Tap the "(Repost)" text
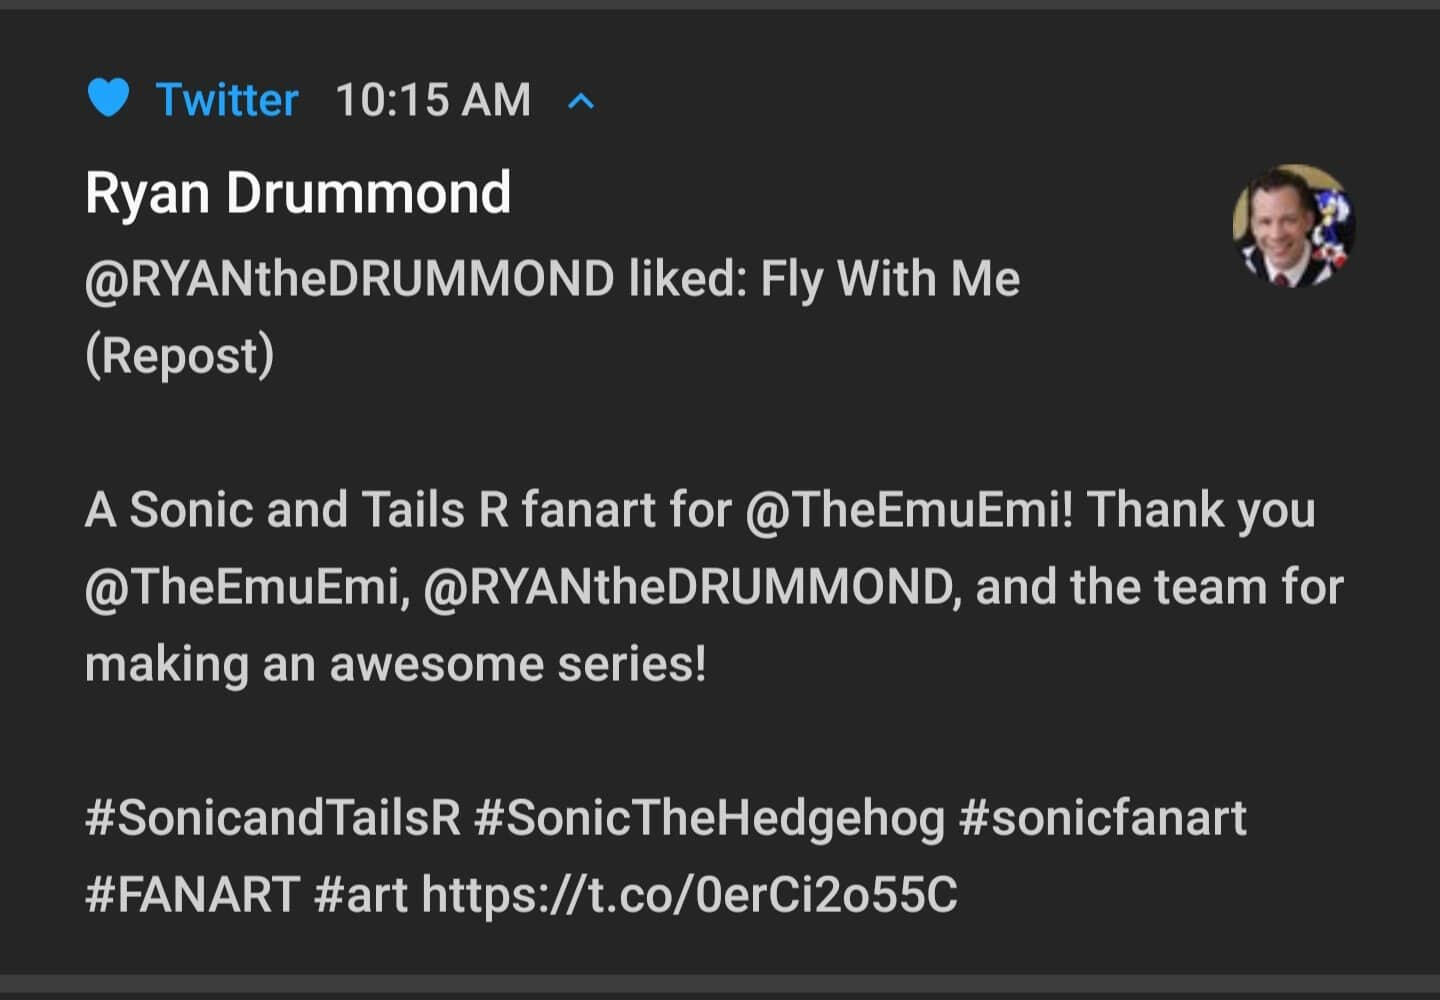The height and width of the screenshot is (1000, 1440). tap(180, 356)
